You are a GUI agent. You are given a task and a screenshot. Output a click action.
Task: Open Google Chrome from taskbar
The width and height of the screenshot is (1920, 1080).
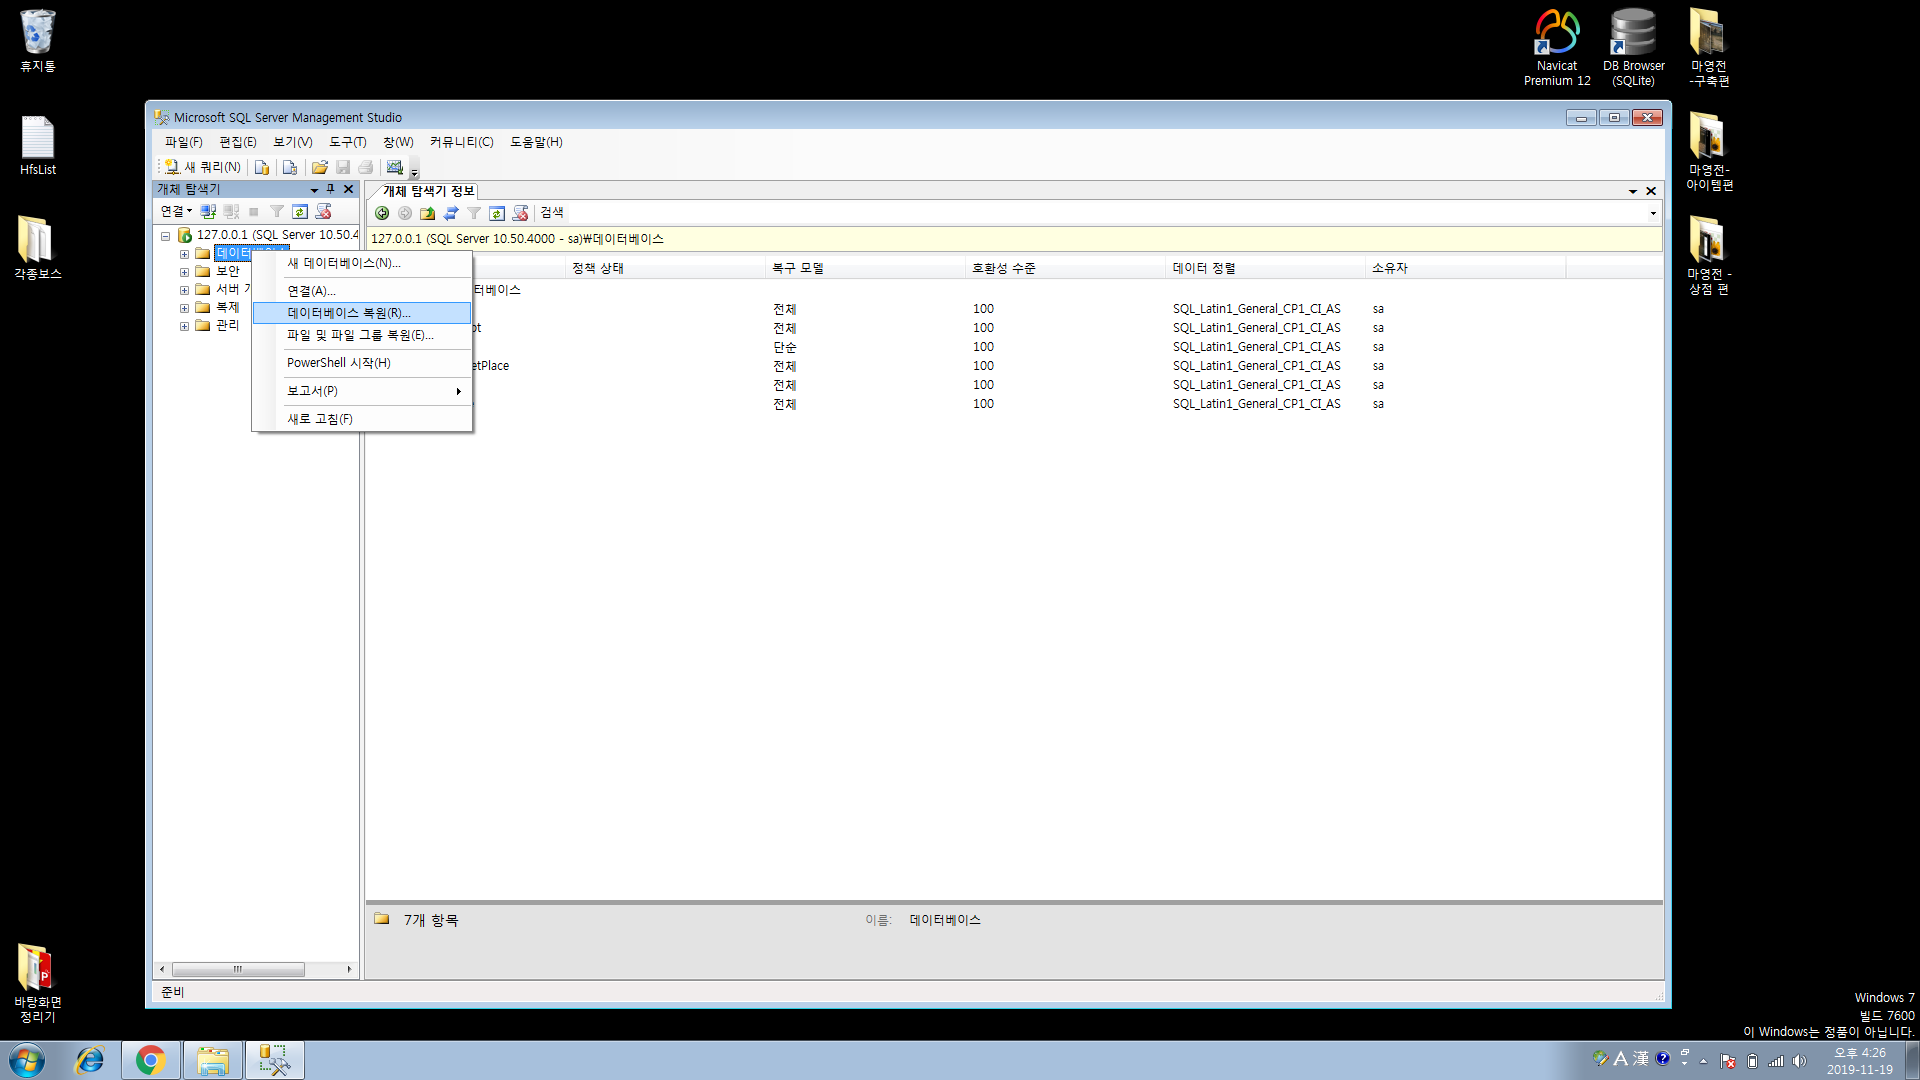point(150,1060)
